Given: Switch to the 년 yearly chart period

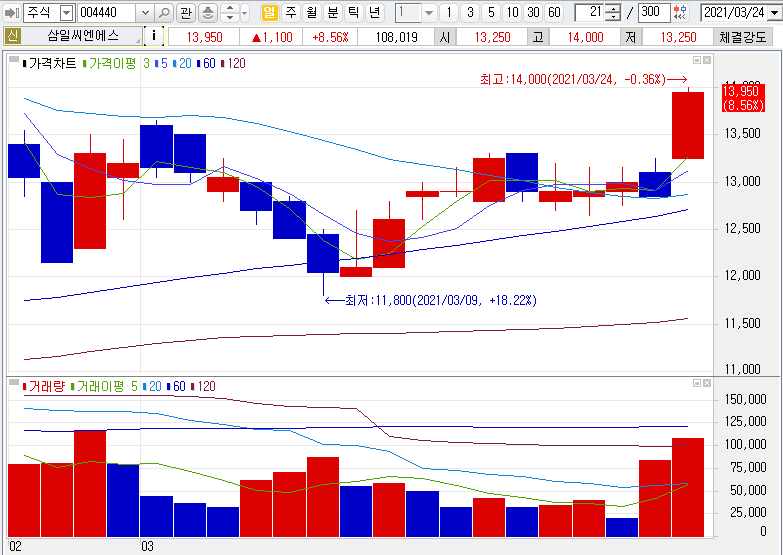Looking at the screenshot, I should coord(375,12).
